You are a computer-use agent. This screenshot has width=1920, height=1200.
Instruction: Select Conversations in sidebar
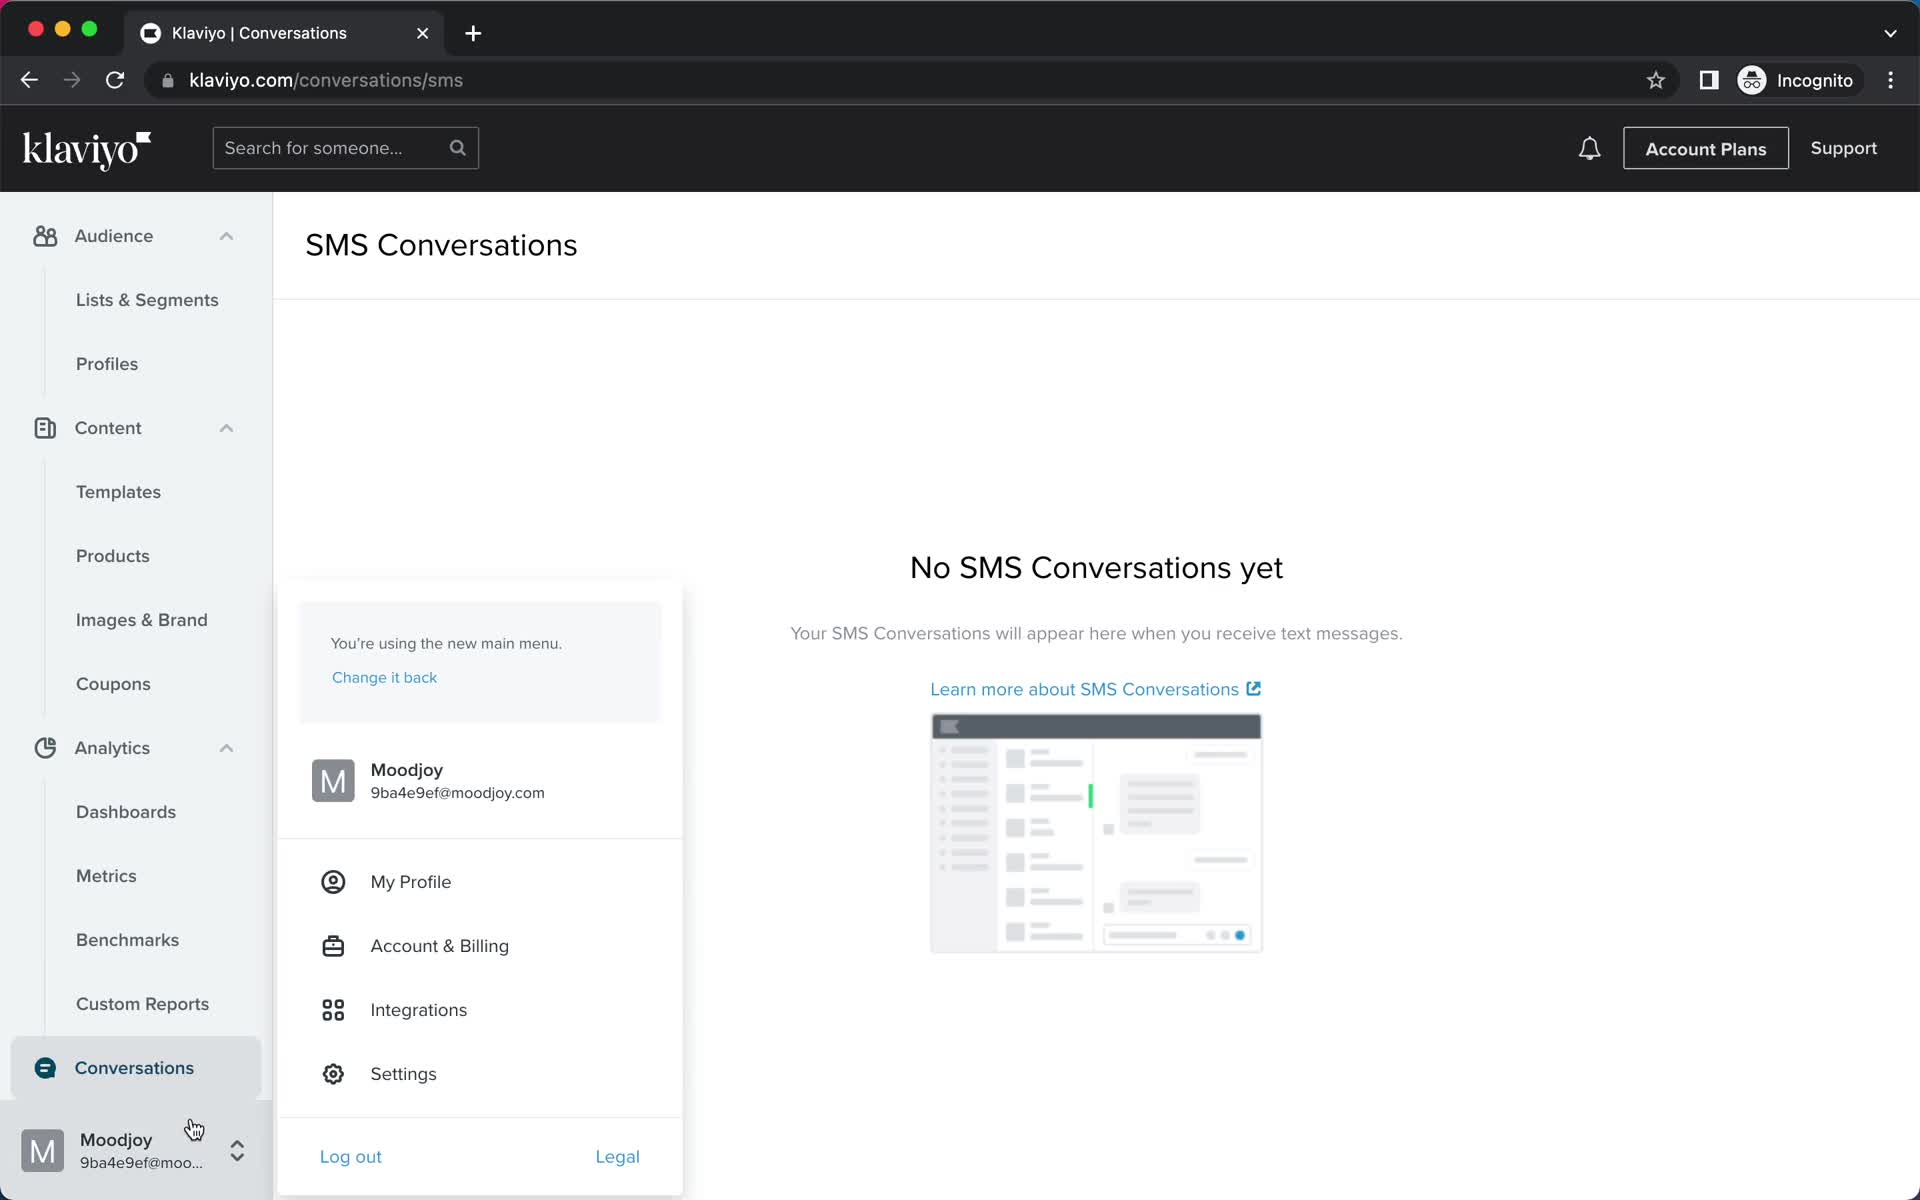pyautogui.click(x=136, y=1068)
